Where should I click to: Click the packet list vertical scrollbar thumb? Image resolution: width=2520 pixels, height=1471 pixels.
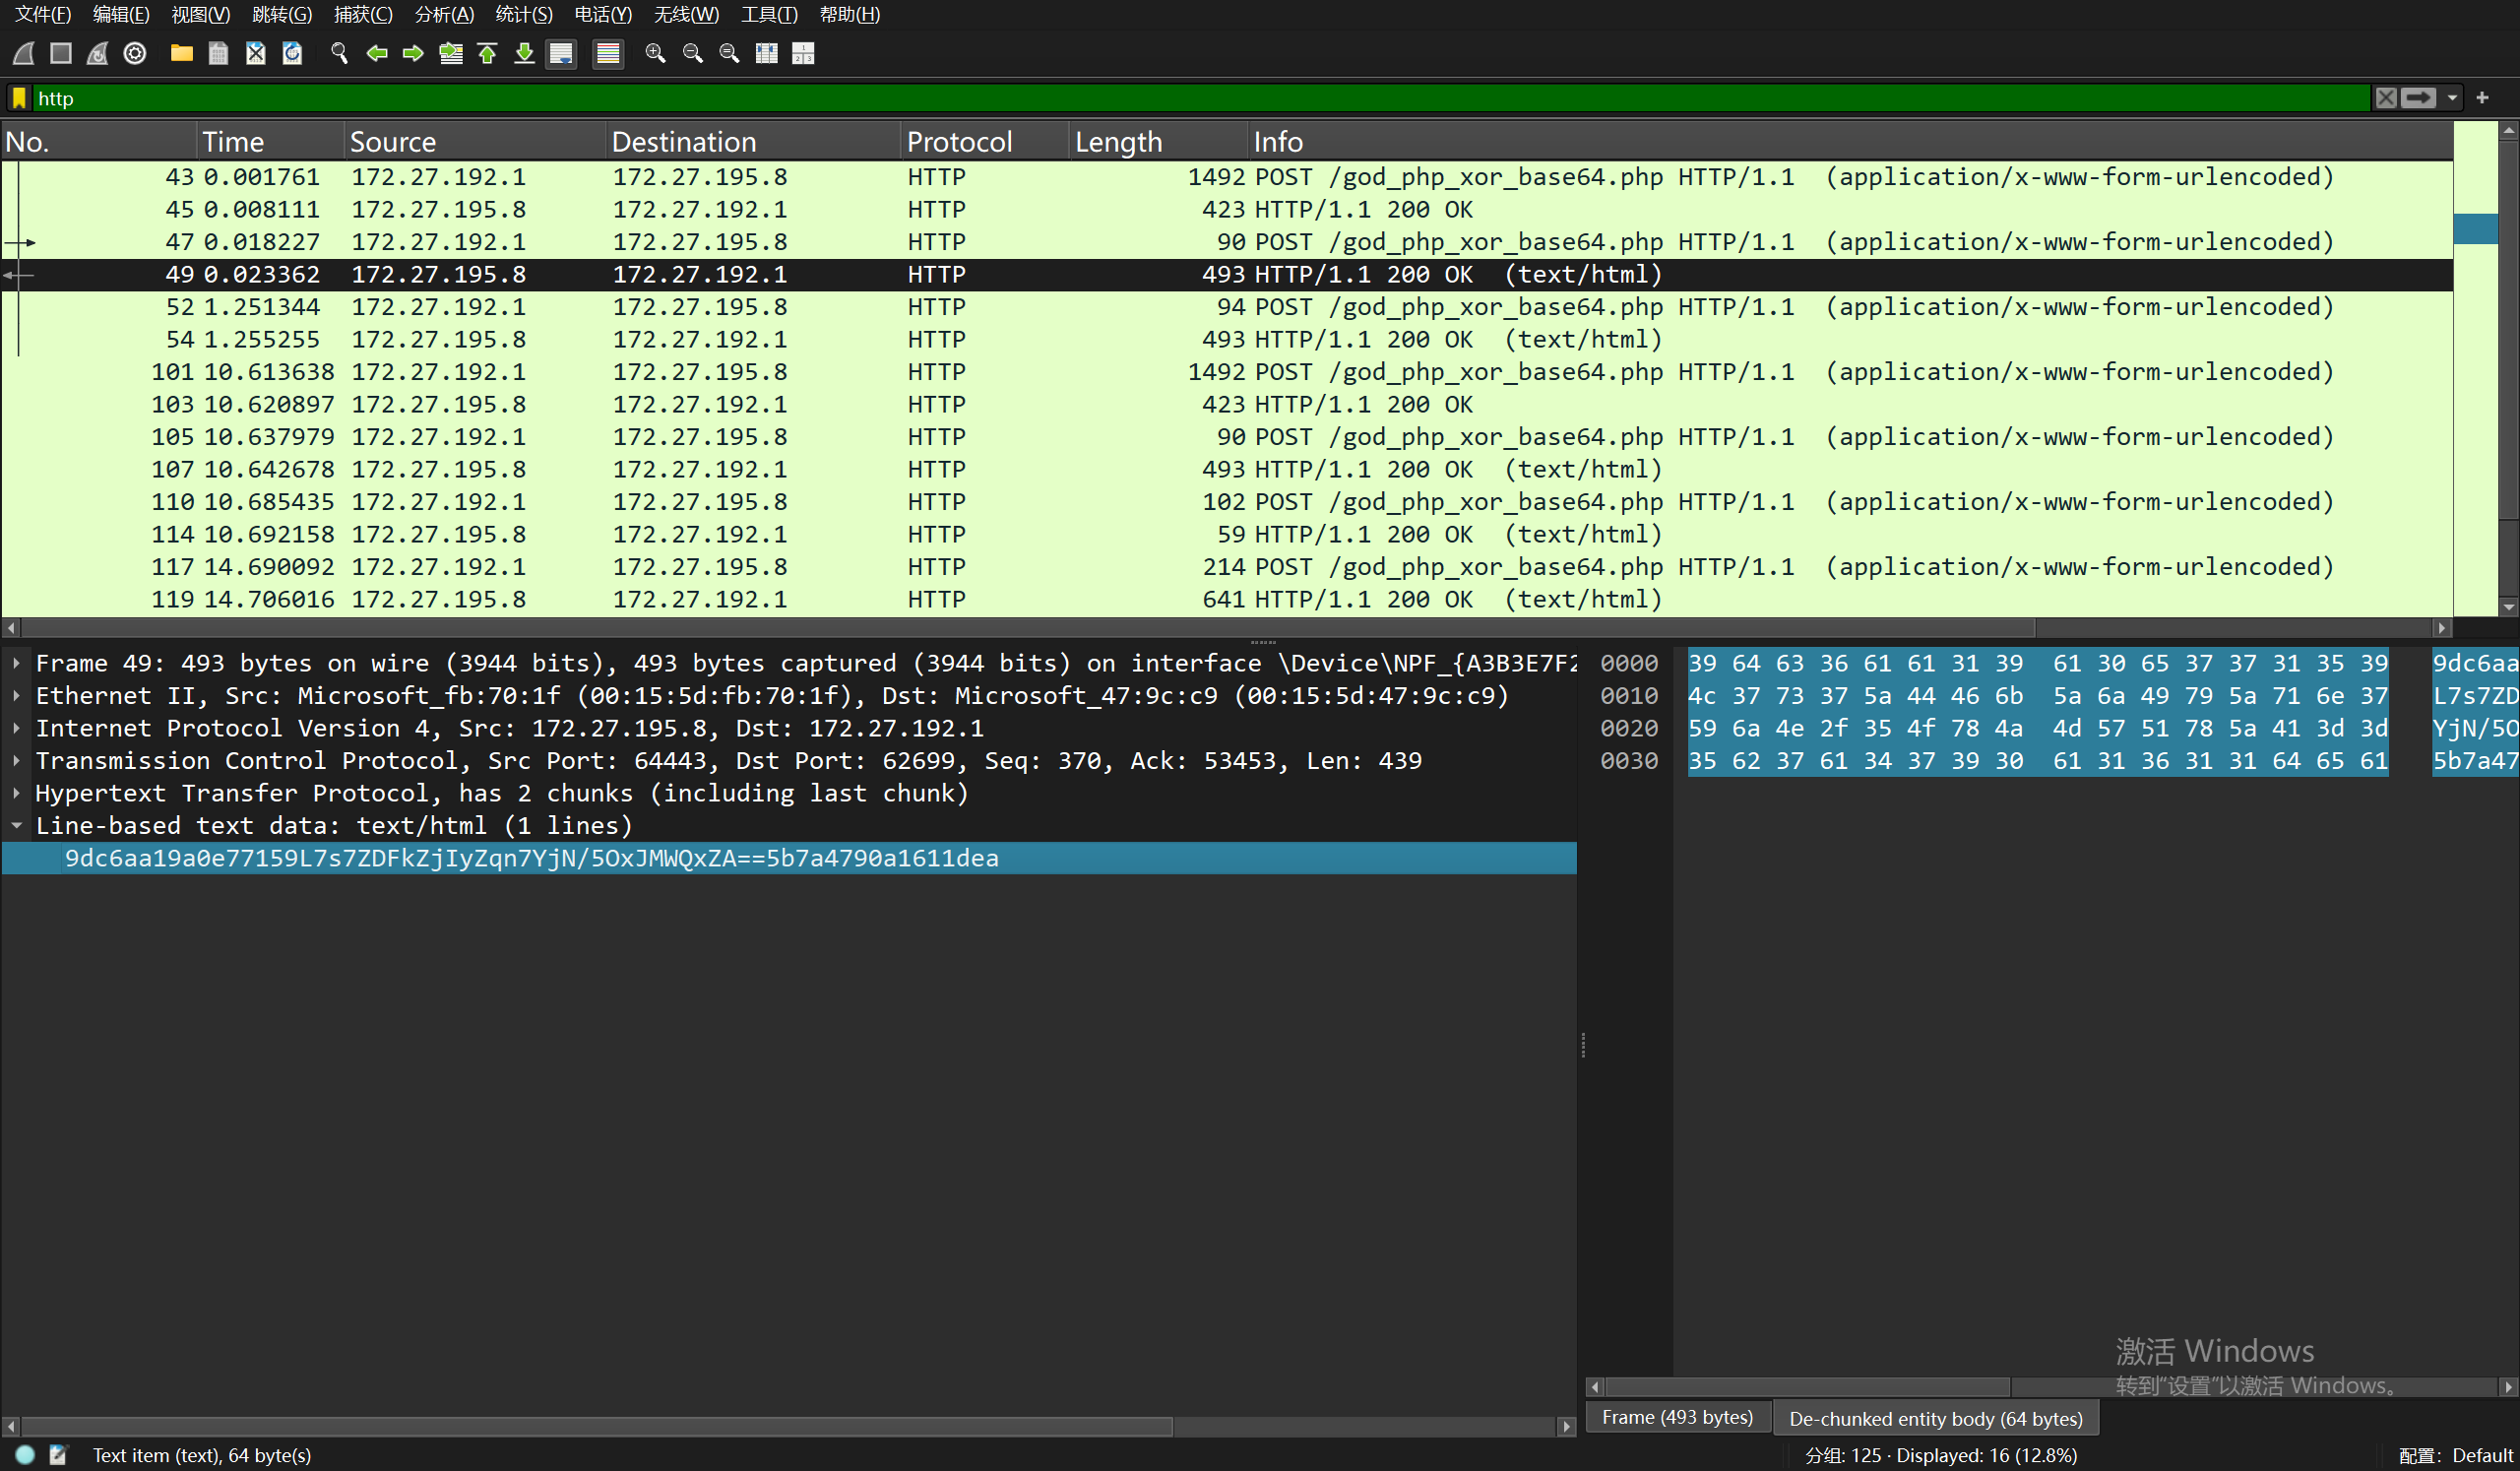pos(2509,330)
